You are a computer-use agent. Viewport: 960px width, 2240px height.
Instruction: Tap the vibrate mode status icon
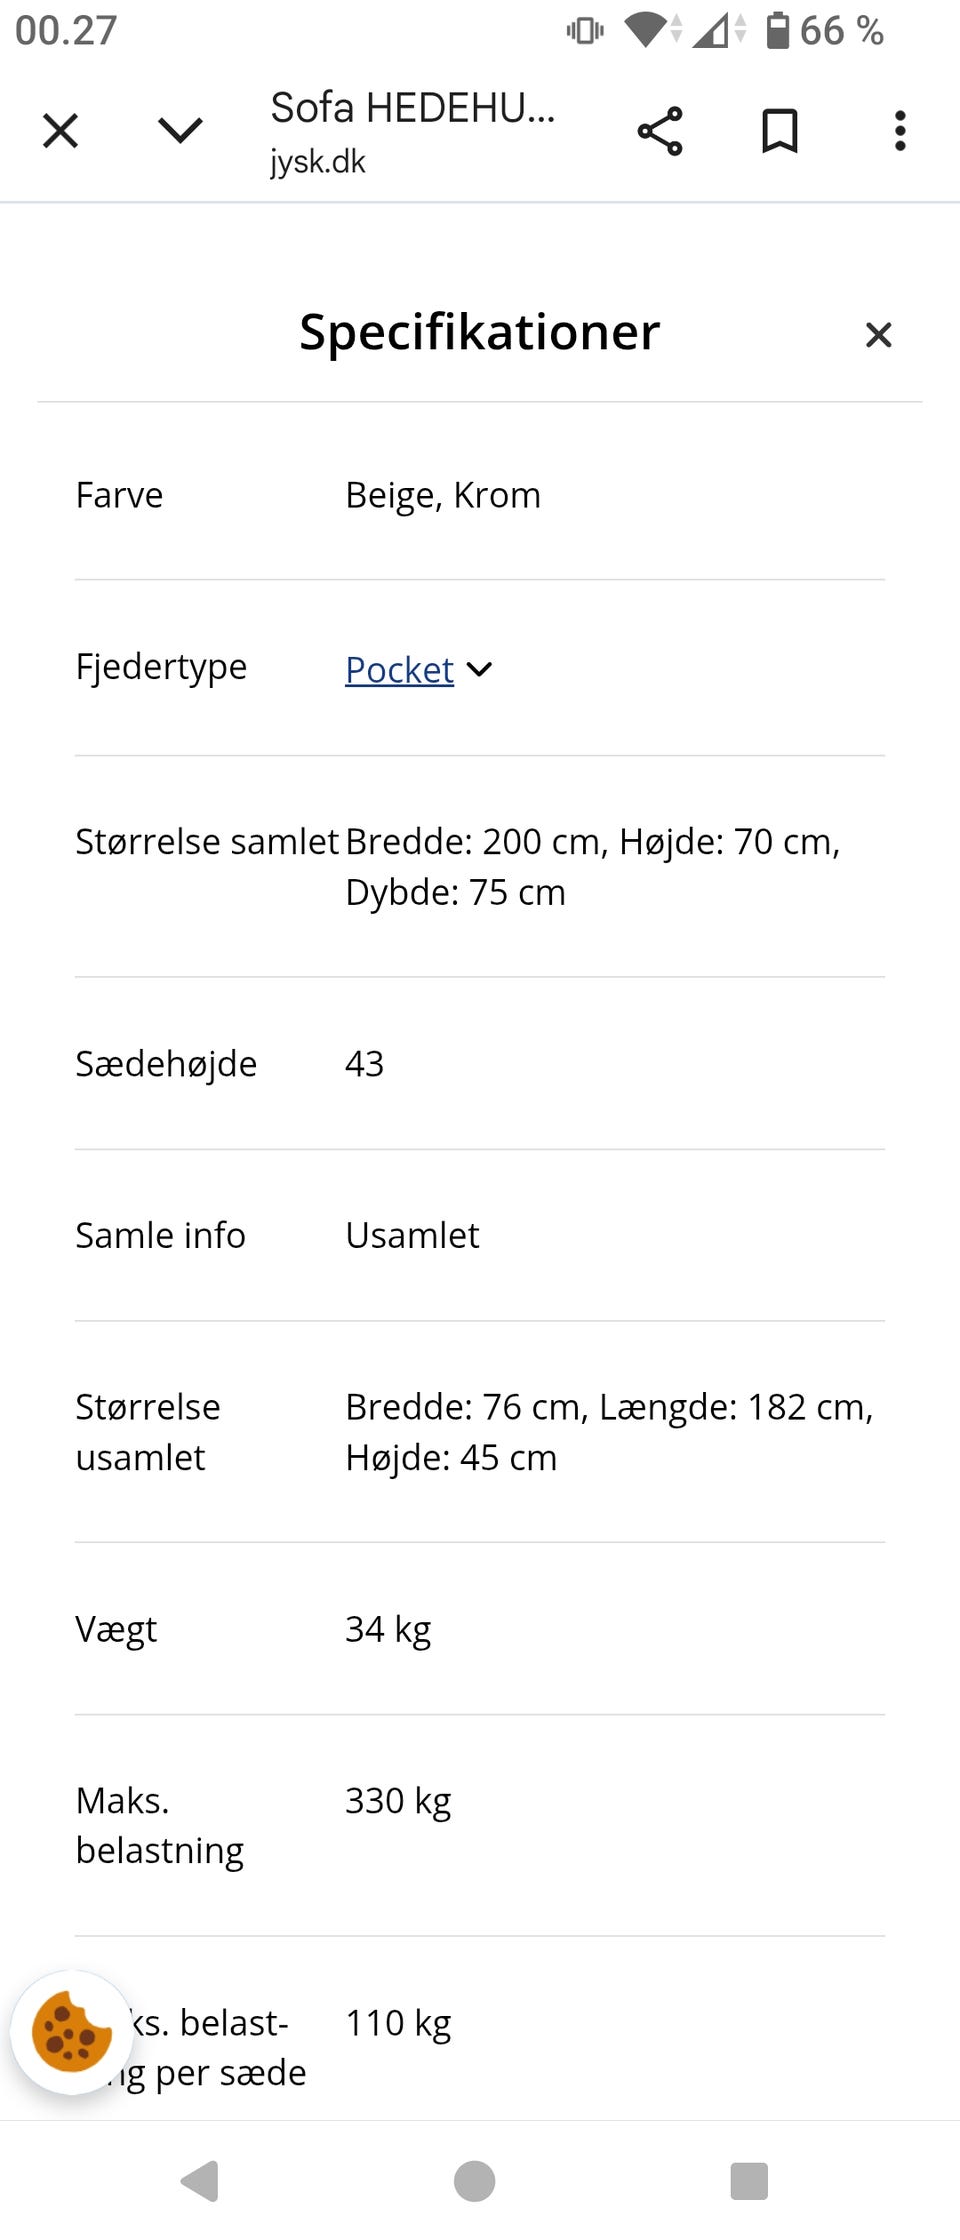click(x=586, y=30)
